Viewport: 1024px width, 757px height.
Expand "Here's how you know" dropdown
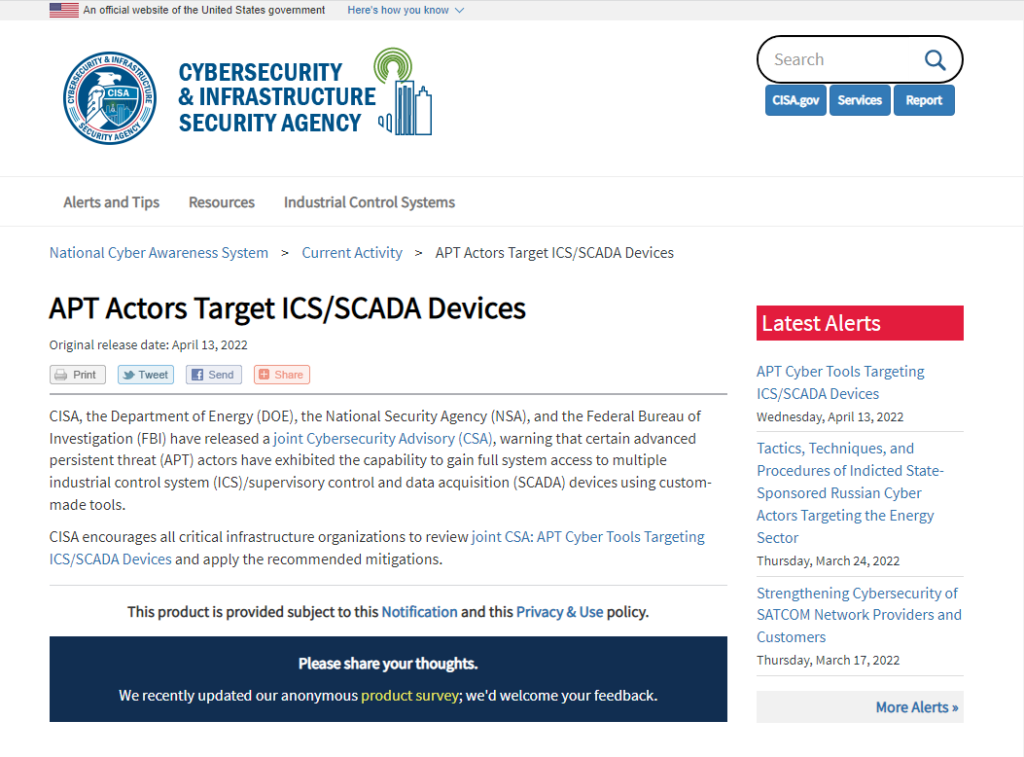(405, 10)
